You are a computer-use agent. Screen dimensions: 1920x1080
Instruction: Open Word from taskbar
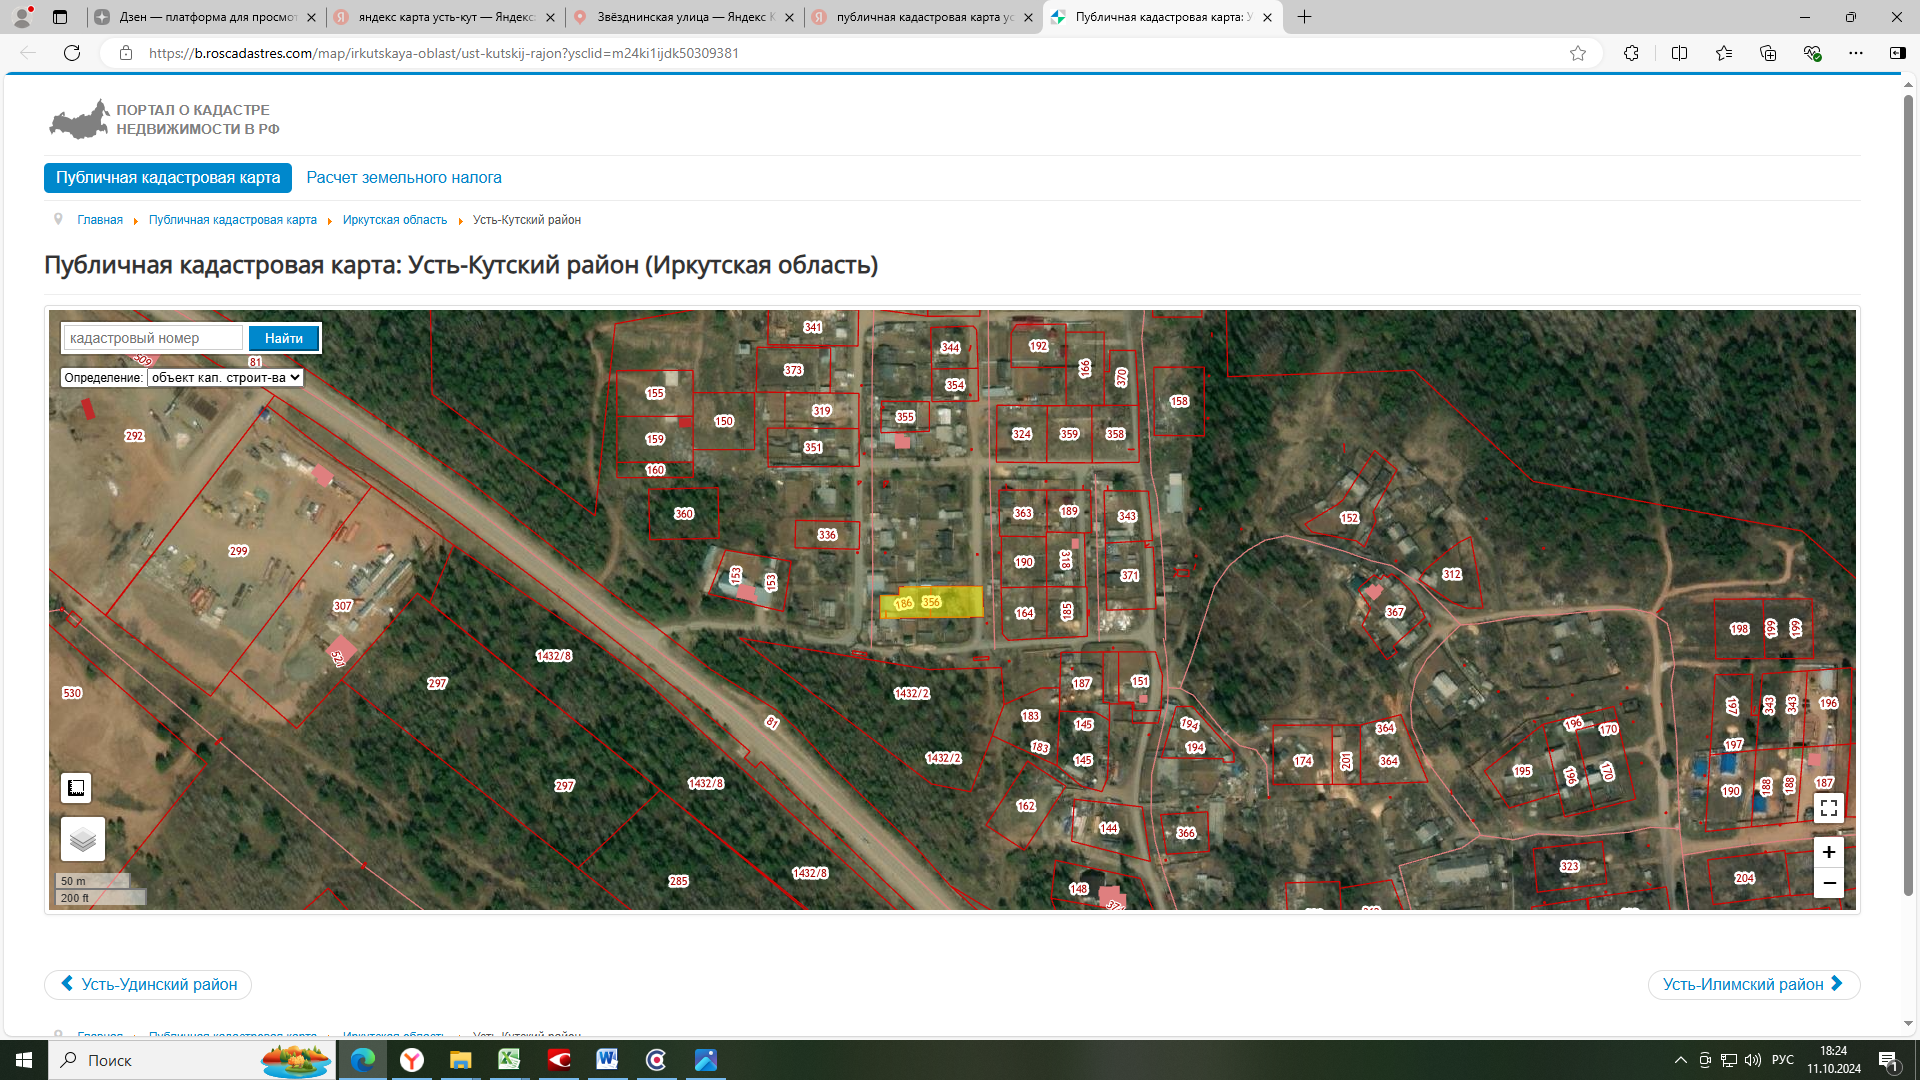pos(607,1060)
